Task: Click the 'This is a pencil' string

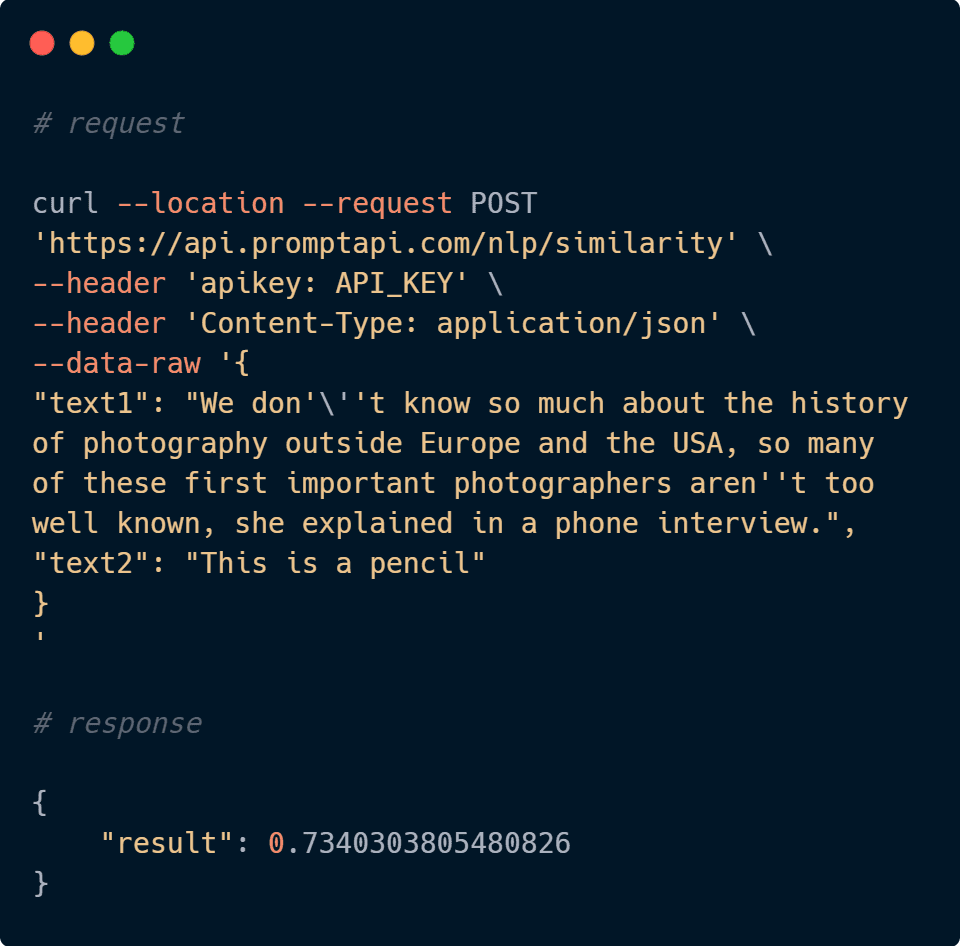Action: pos(335,564)
